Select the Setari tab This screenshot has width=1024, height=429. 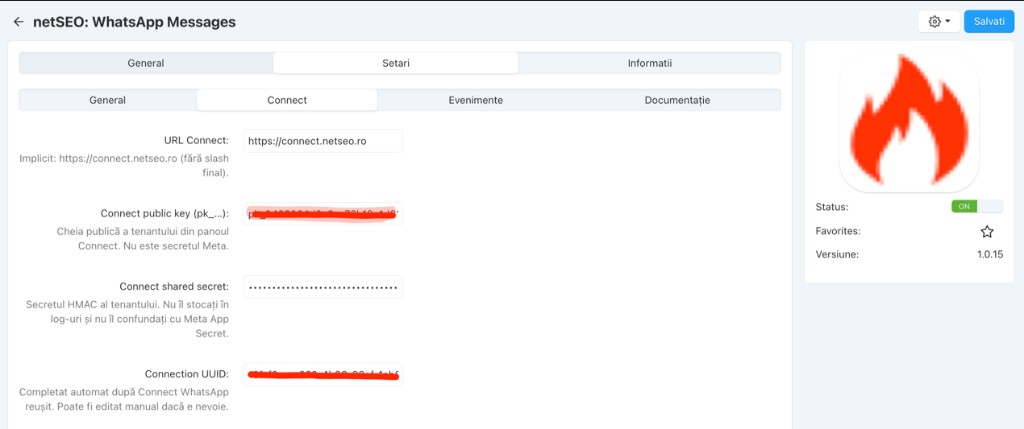(396, 63)
